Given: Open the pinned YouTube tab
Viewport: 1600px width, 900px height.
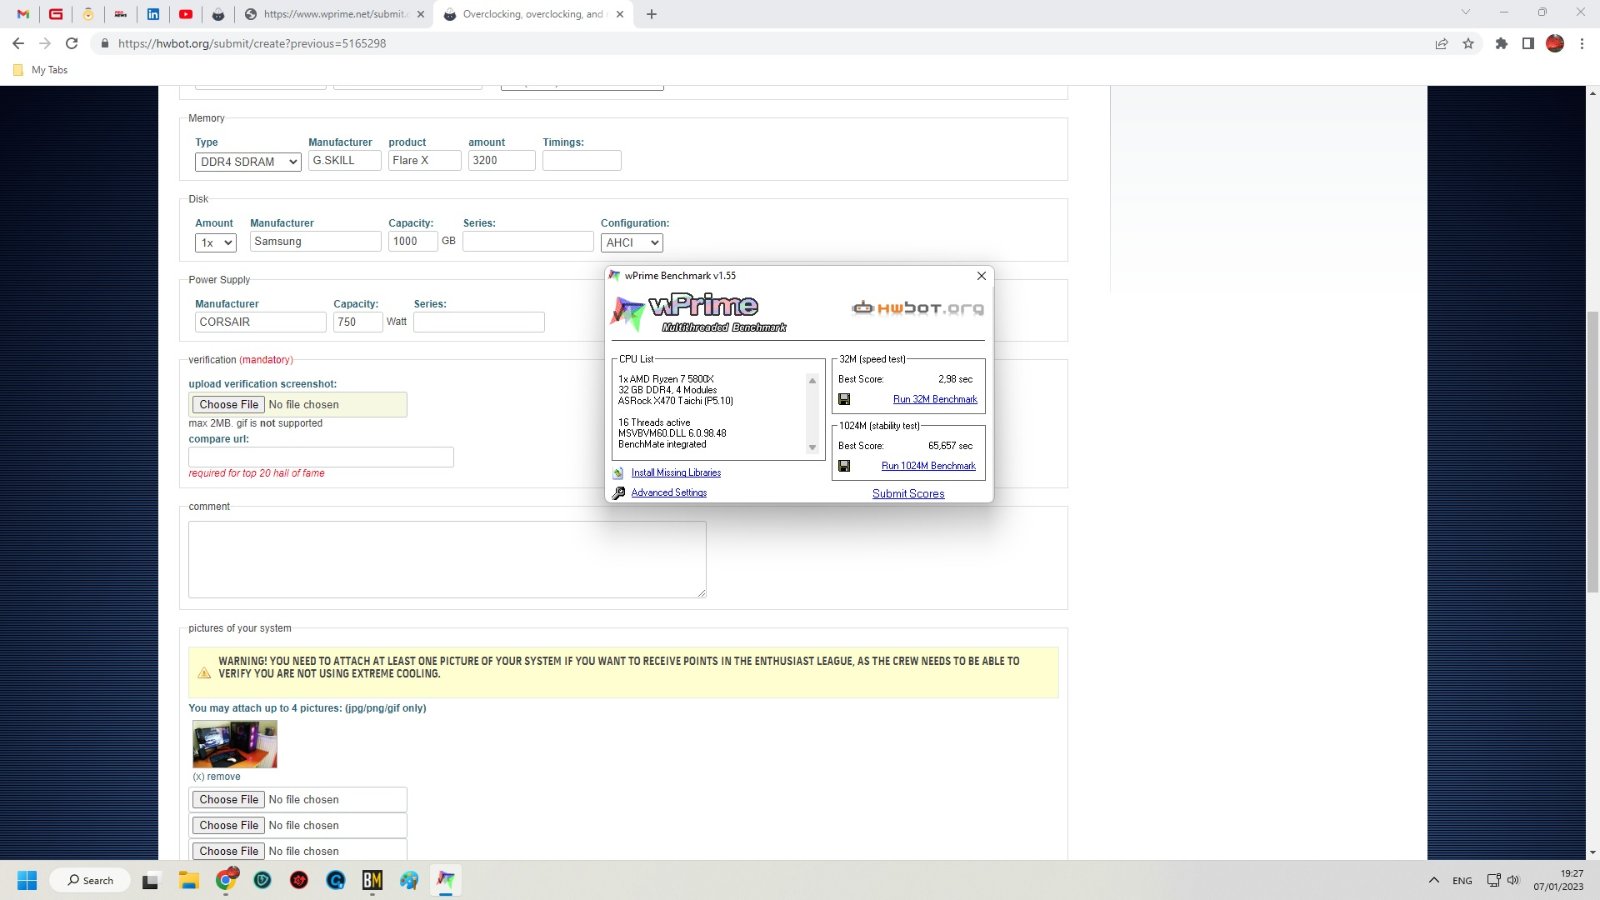Looking at the screenshot, I should [185, 14].
